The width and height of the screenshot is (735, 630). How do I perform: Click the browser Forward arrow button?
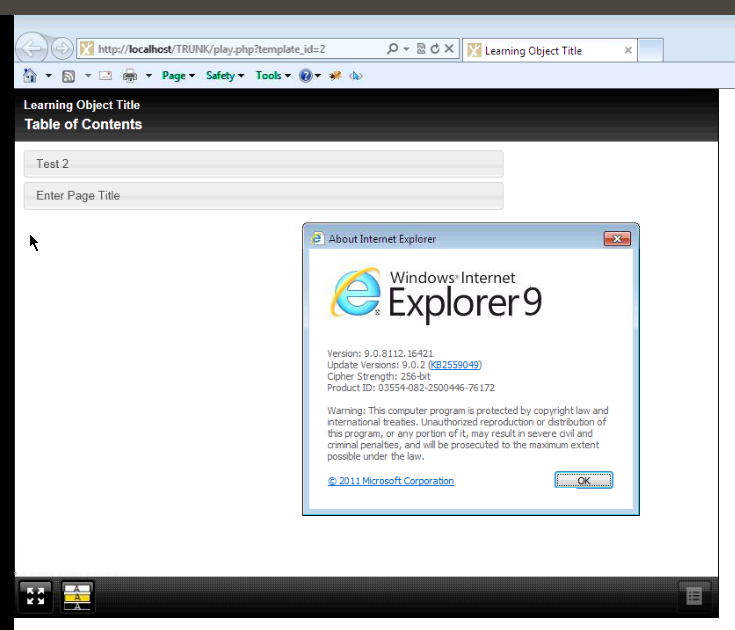pyautogui.click(x=62, y=48)
